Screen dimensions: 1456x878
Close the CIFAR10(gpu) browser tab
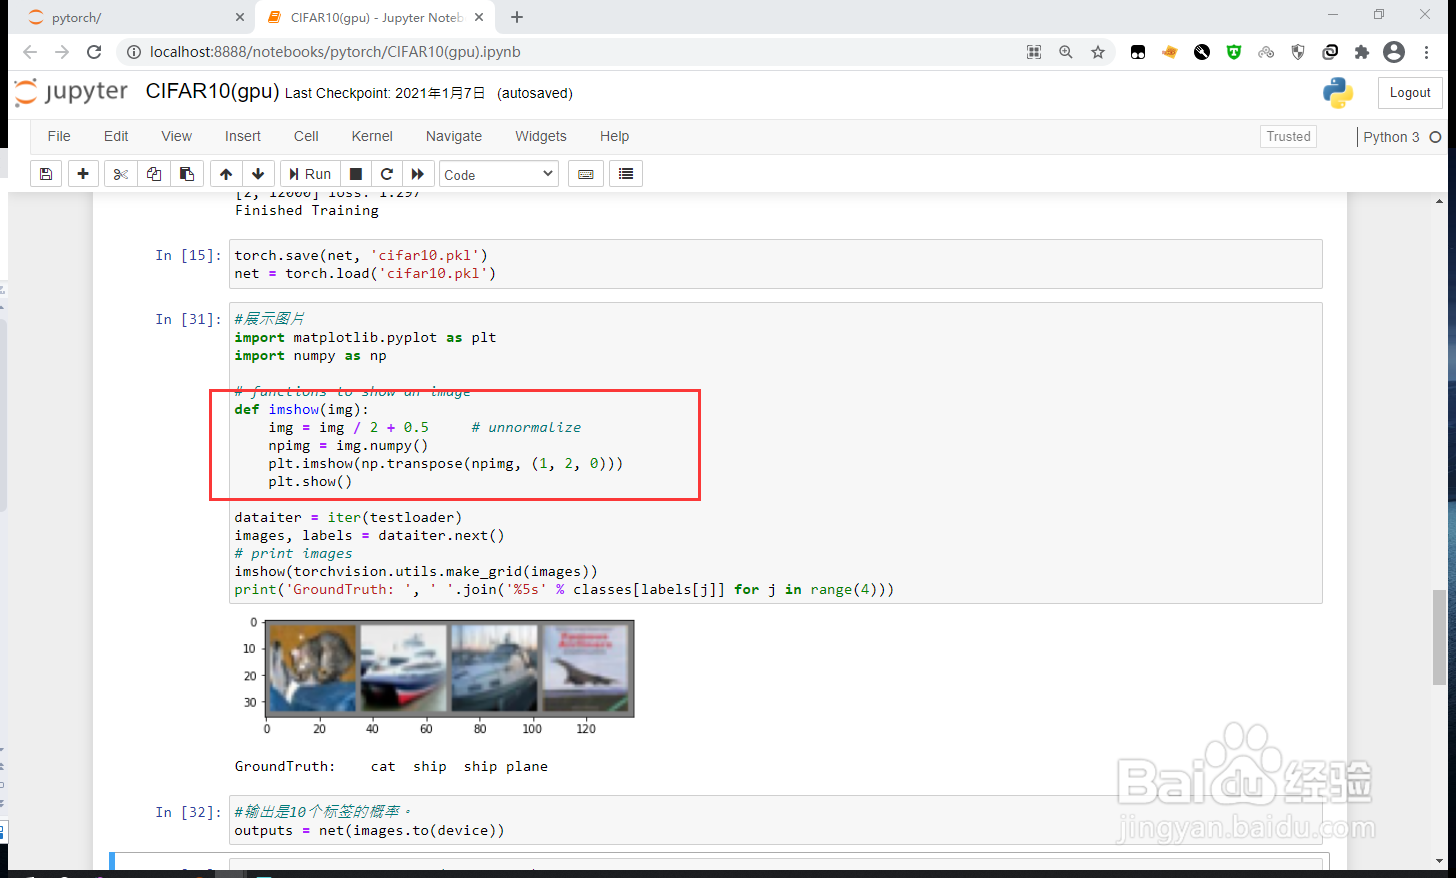[479, 17]
